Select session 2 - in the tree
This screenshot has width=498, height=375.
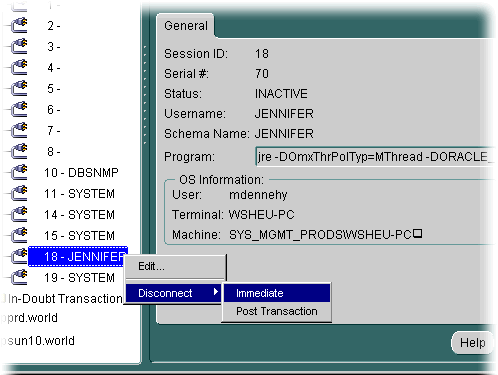tap(54, 26)
